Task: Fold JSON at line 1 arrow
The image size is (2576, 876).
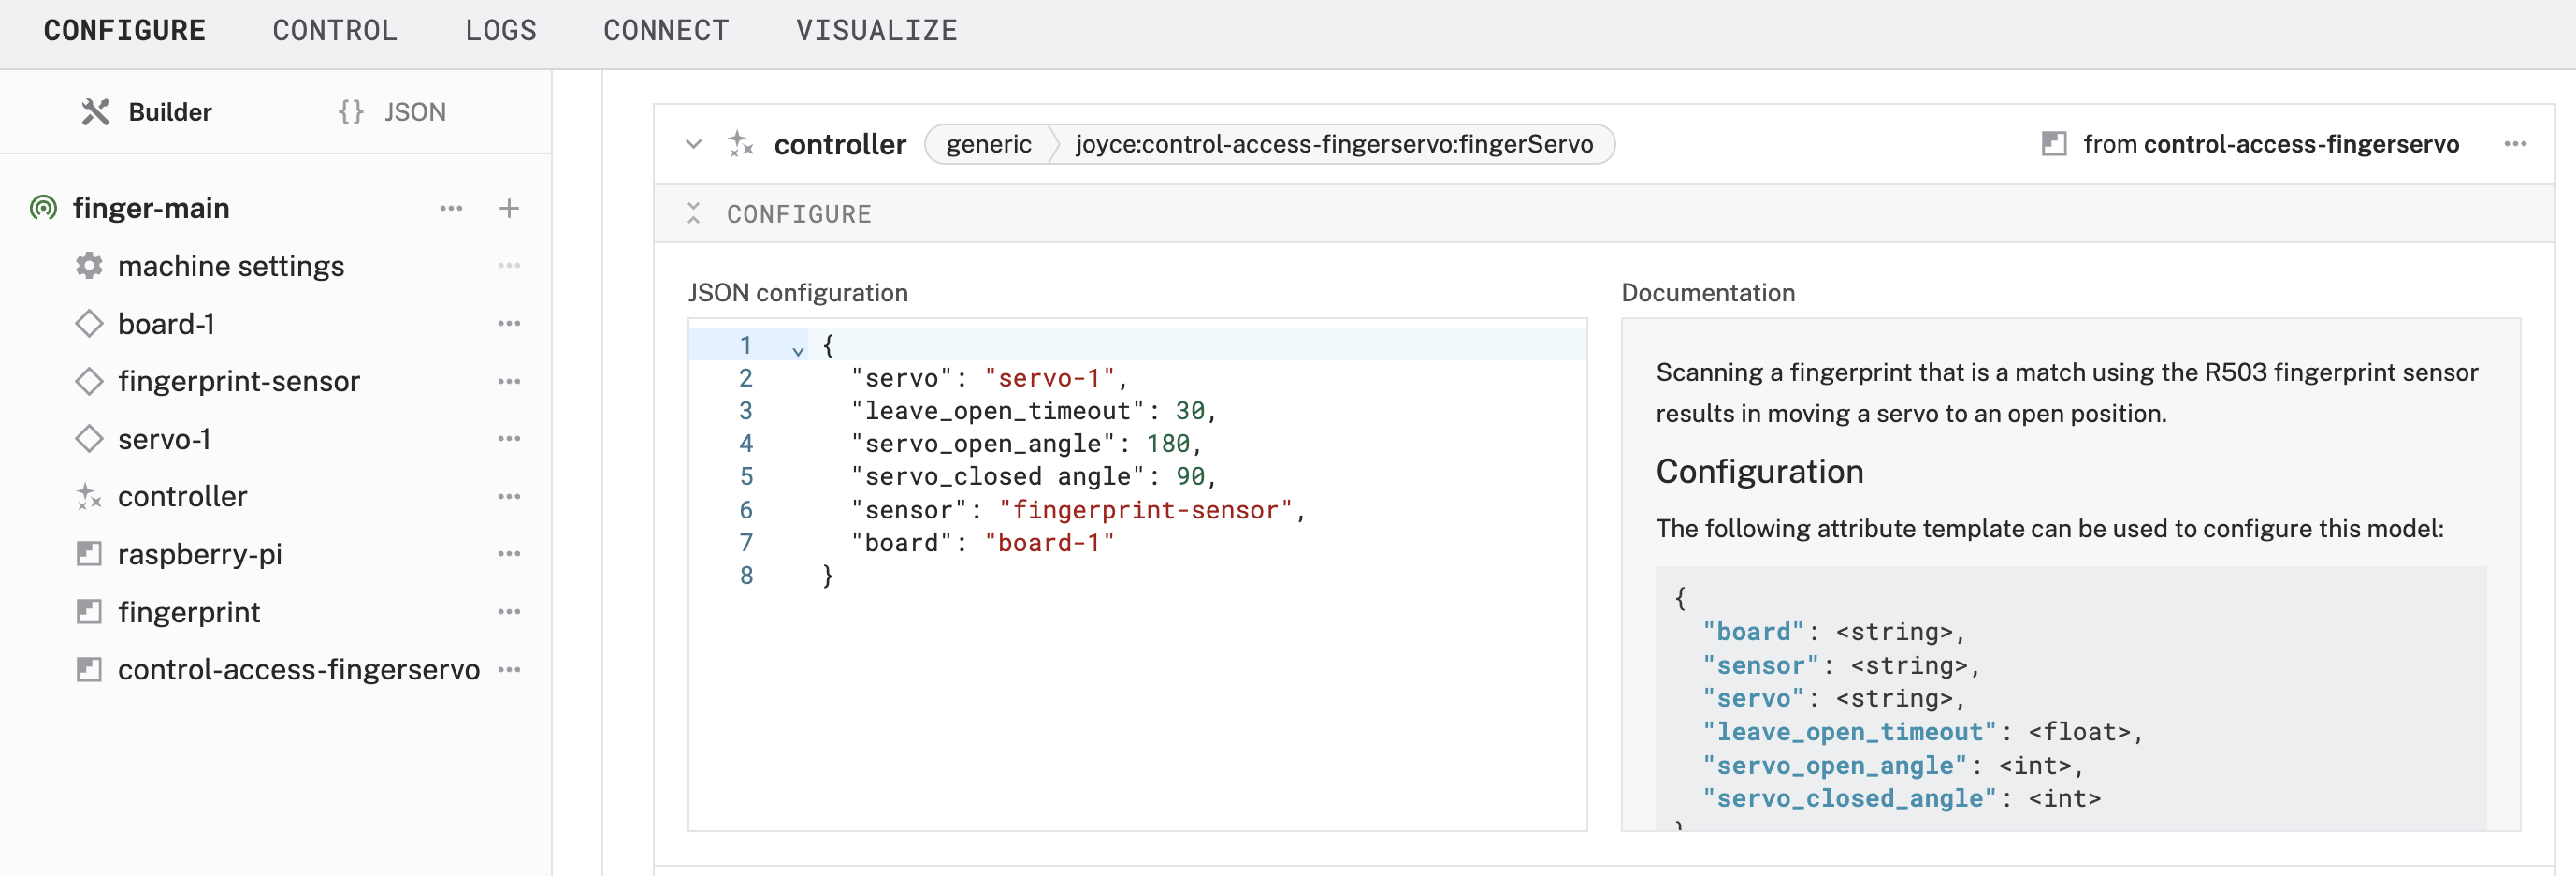Action: (x=797, y=350)
